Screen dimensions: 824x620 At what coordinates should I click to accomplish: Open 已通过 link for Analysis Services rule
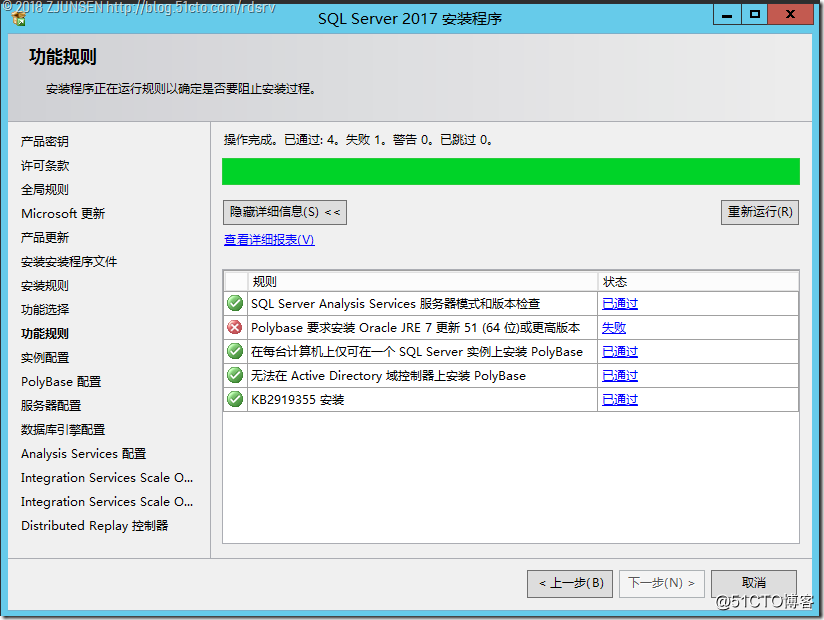point(620,304)
